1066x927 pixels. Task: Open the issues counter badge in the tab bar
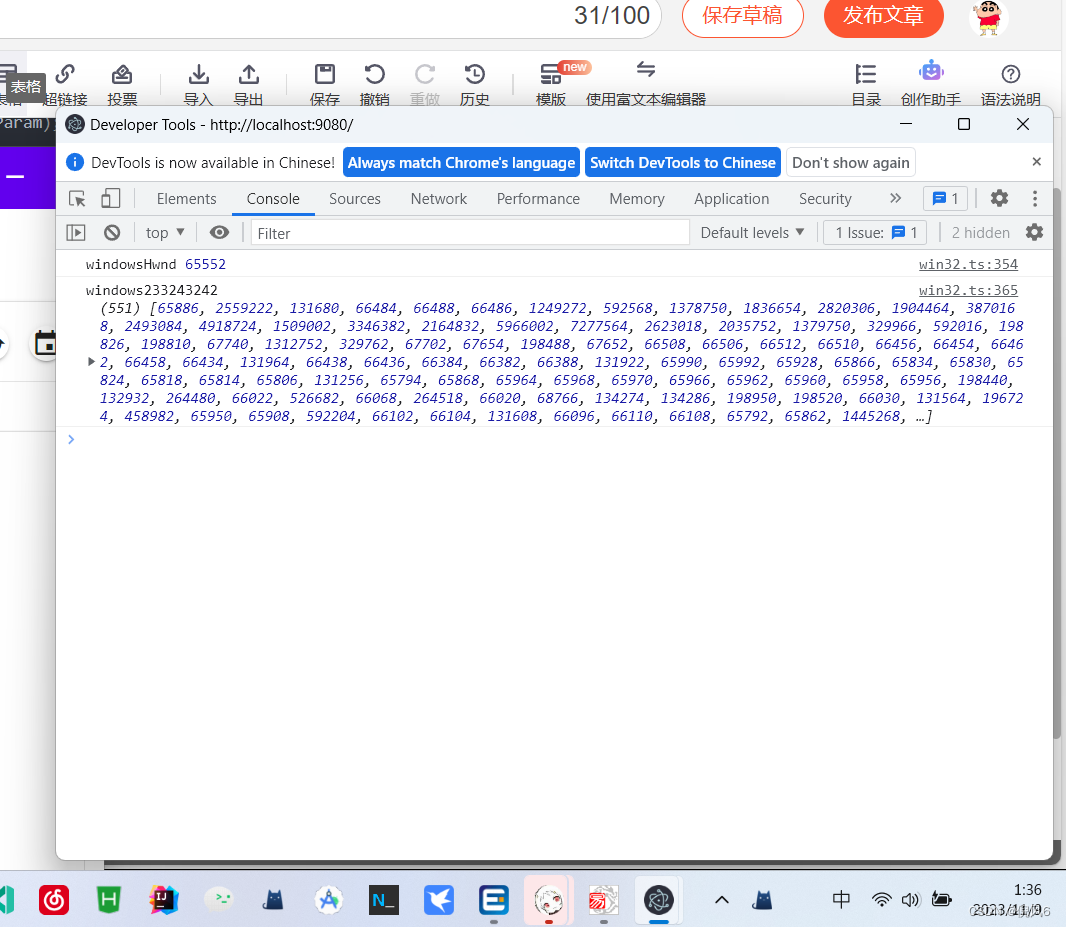(945, 198)
